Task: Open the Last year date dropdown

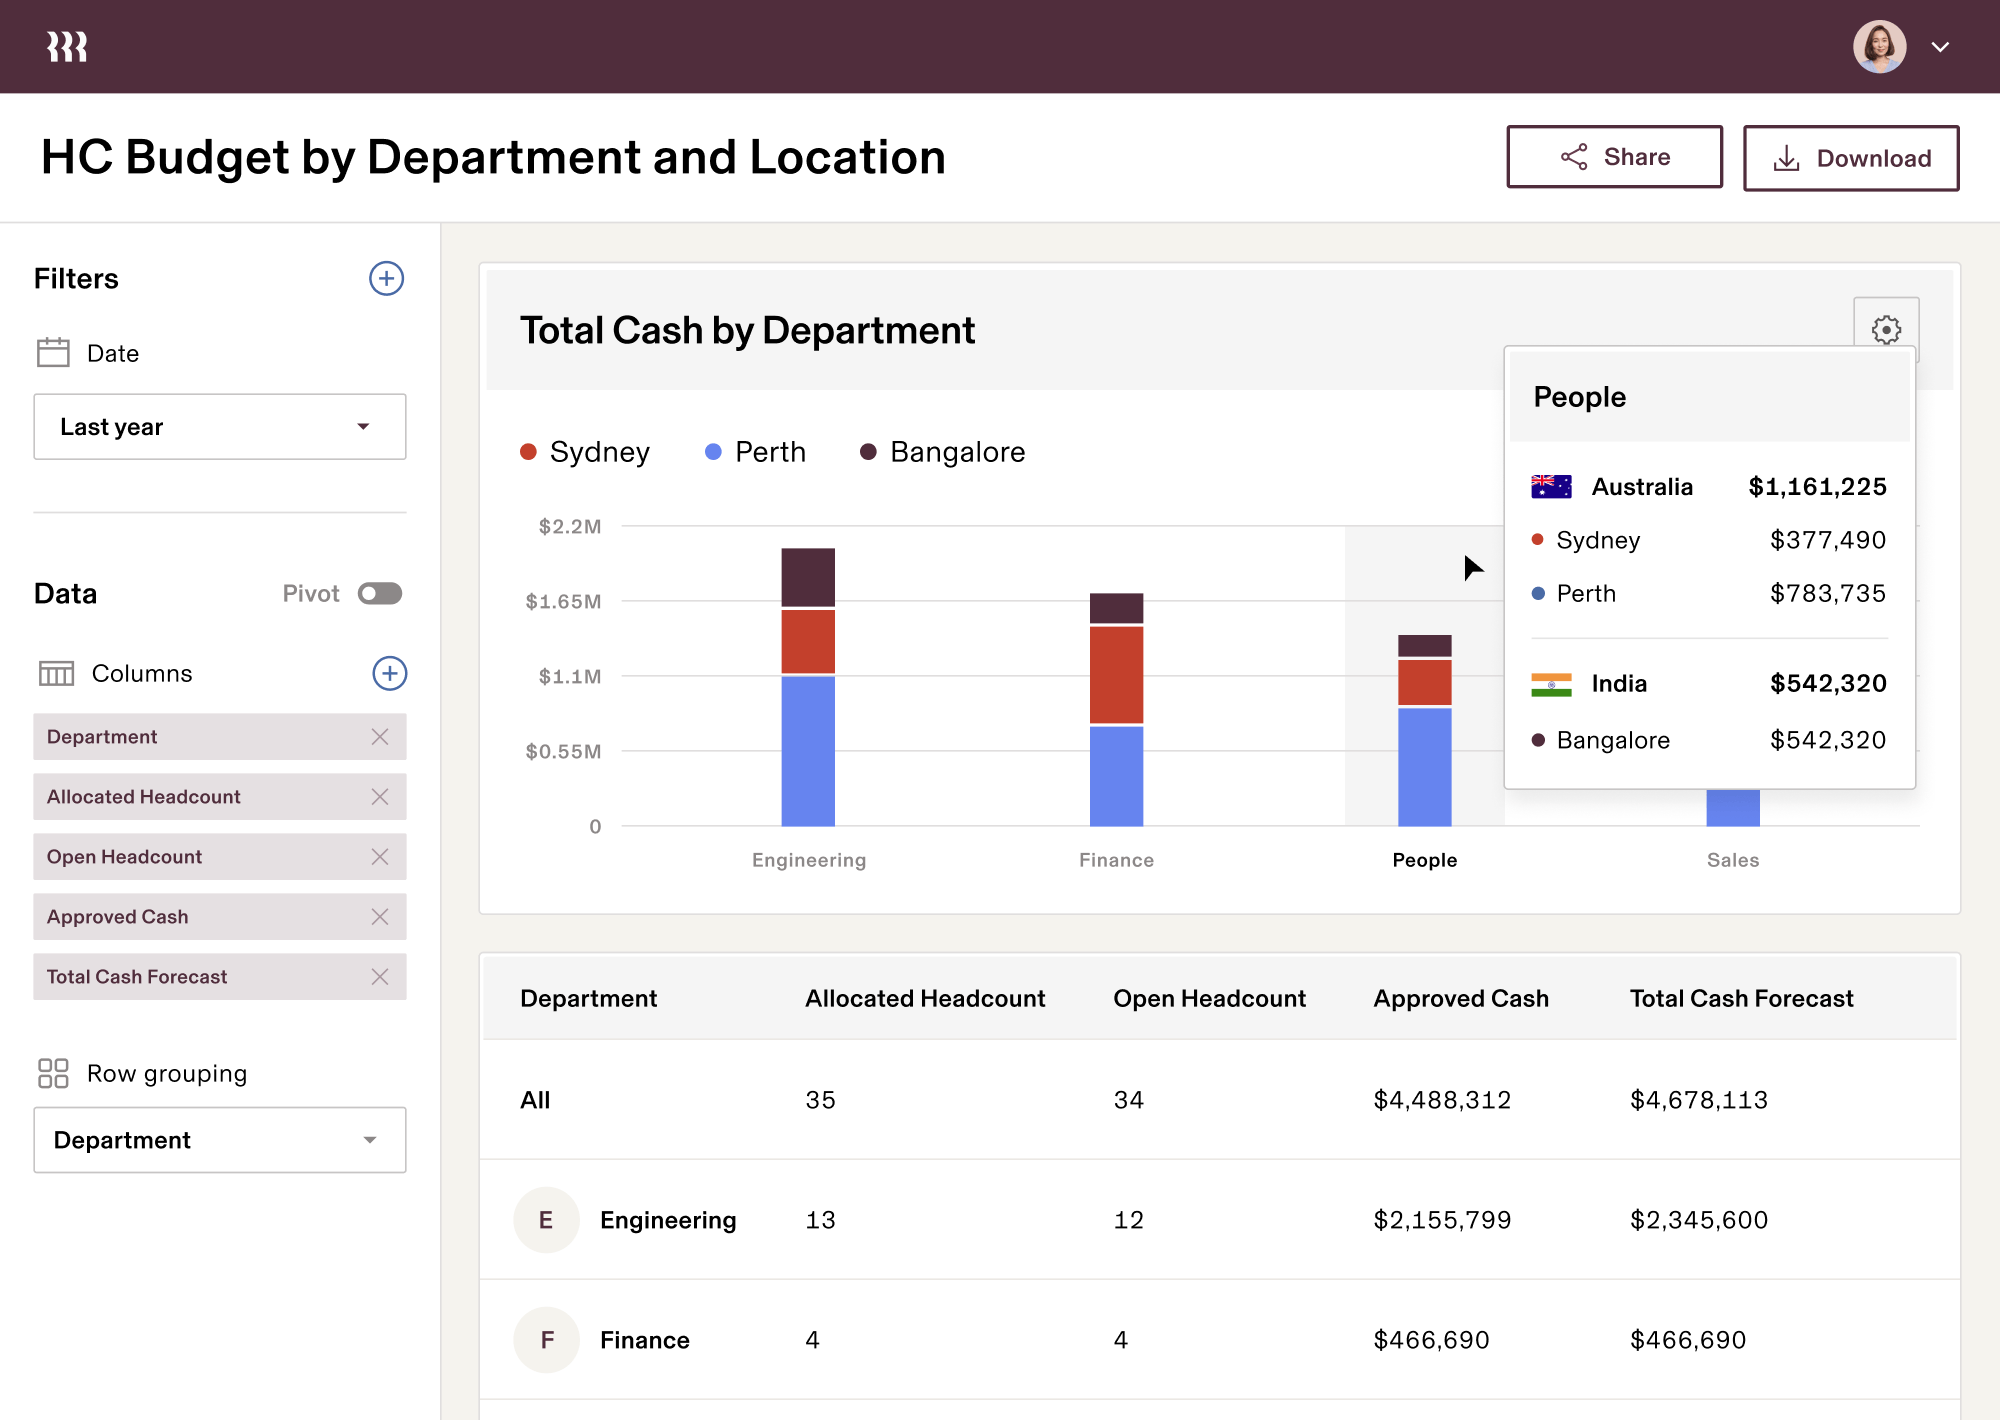Action: [x=219, y=426]
